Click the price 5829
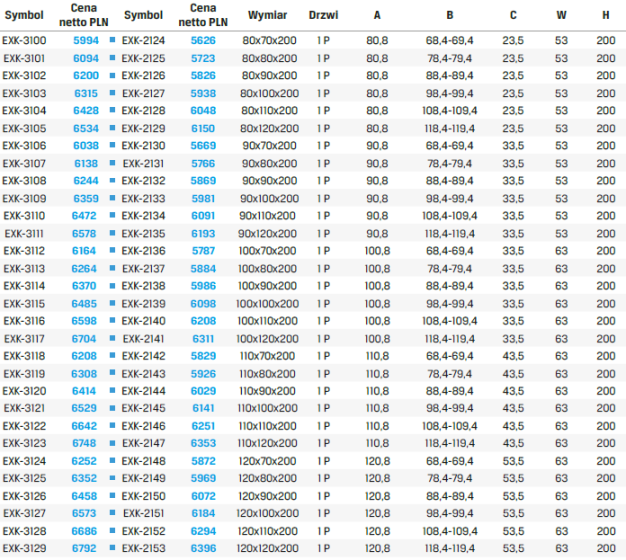This screenshot has width=626, height=560. click(203, 356)
